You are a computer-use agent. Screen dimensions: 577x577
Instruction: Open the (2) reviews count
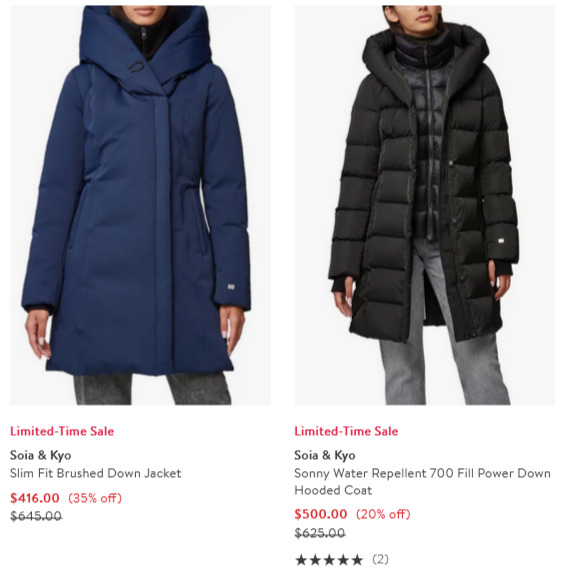tap(380, 559)
